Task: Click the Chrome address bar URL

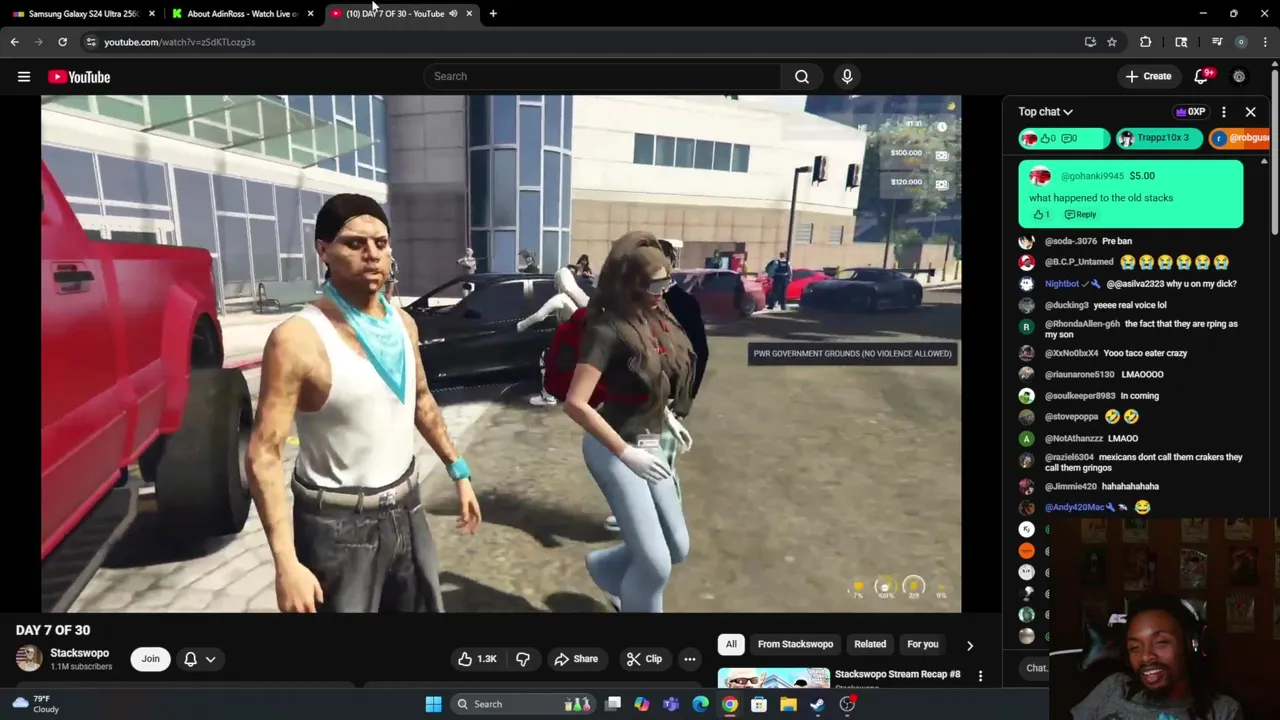Action: tap(179, 42)
